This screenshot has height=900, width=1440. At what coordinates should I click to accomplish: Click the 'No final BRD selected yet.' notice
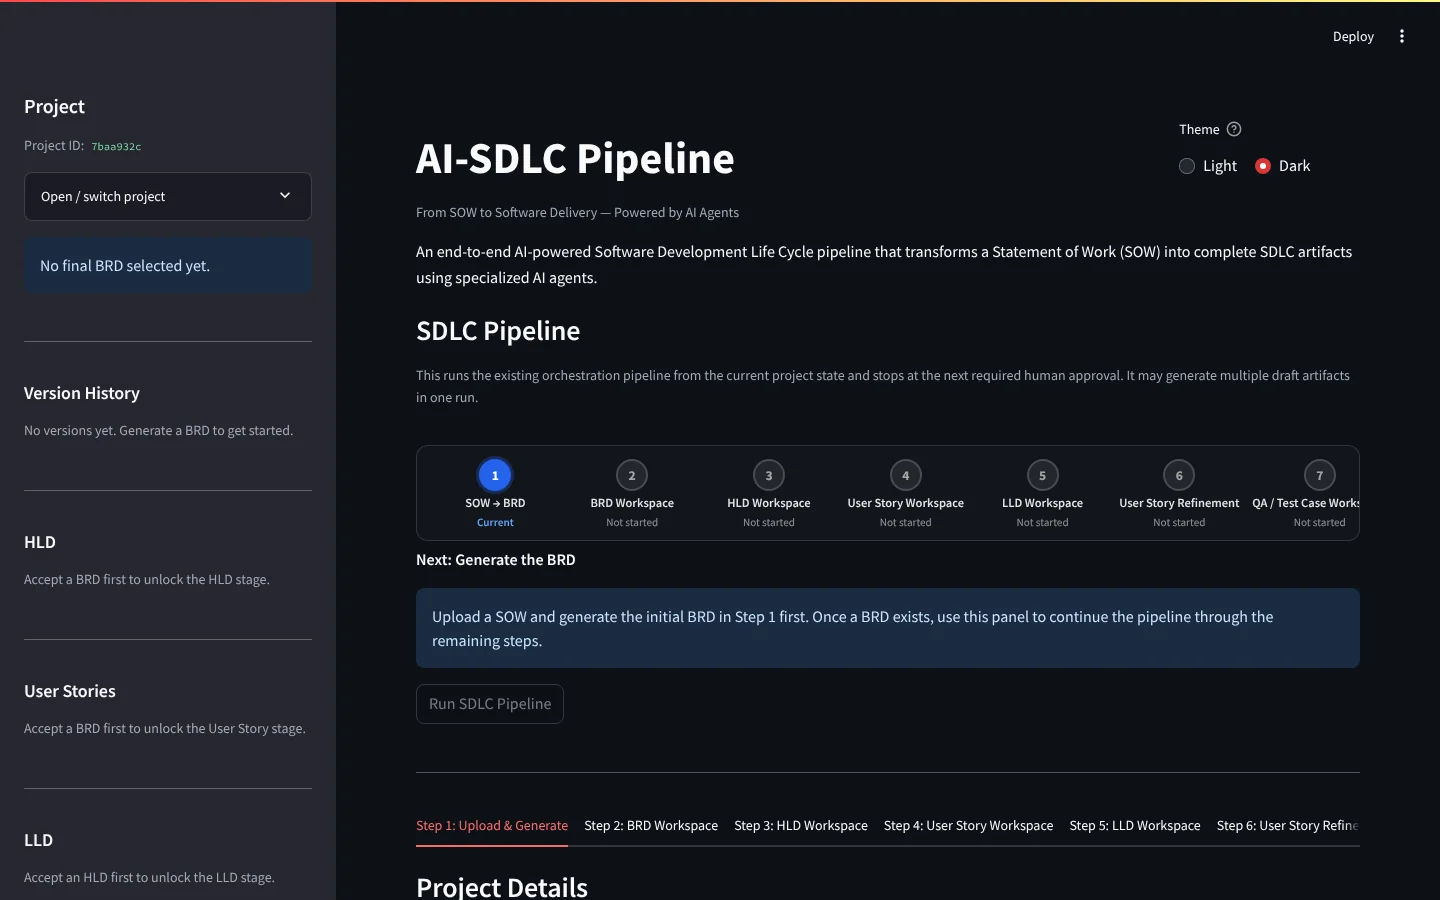168,266
